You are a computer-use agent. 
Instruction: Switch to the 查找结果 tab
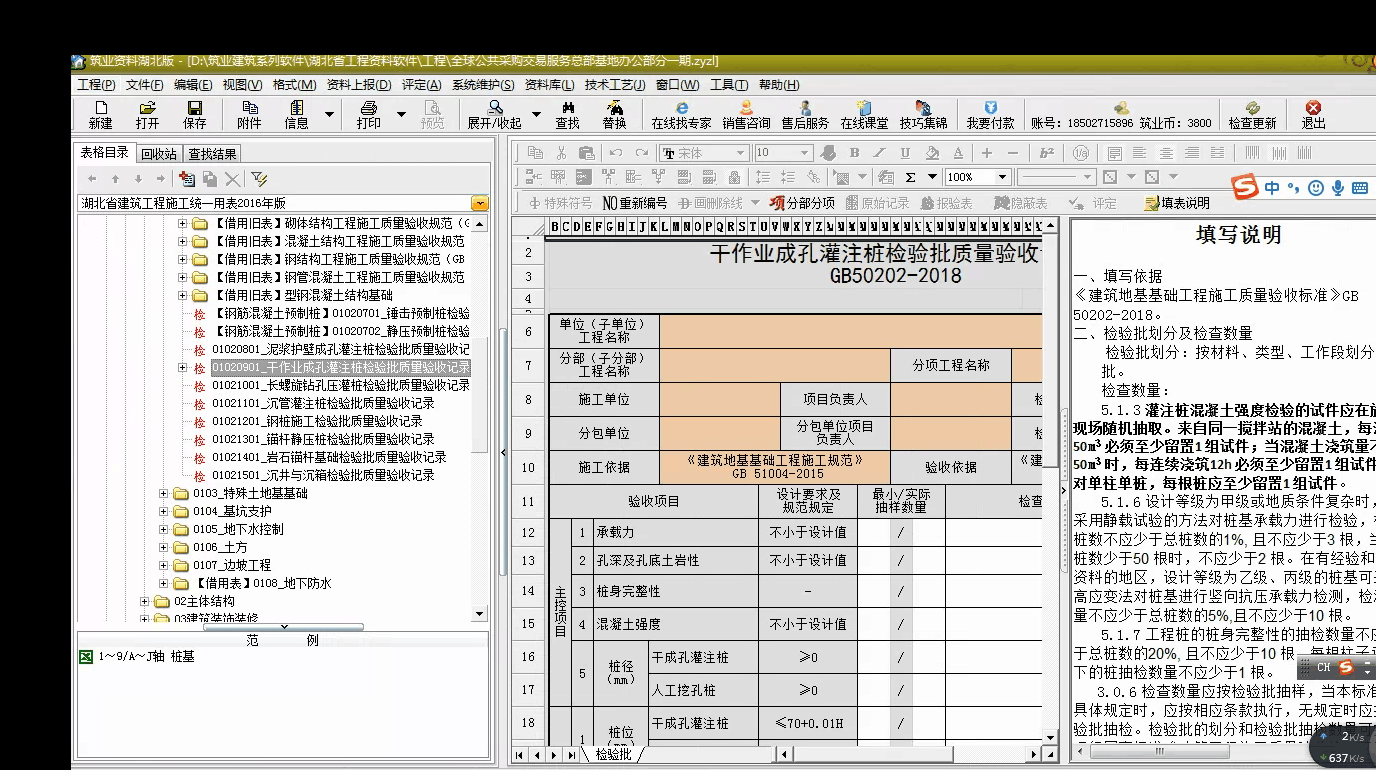pos(213,153)
